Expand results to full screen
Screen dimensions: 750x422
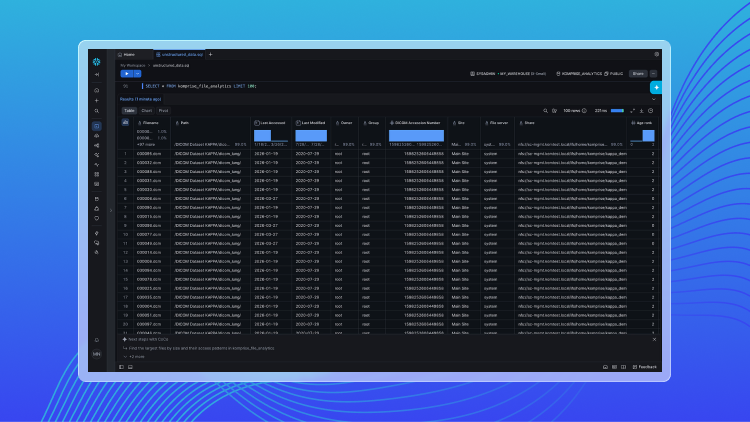(x=632, y=111)
